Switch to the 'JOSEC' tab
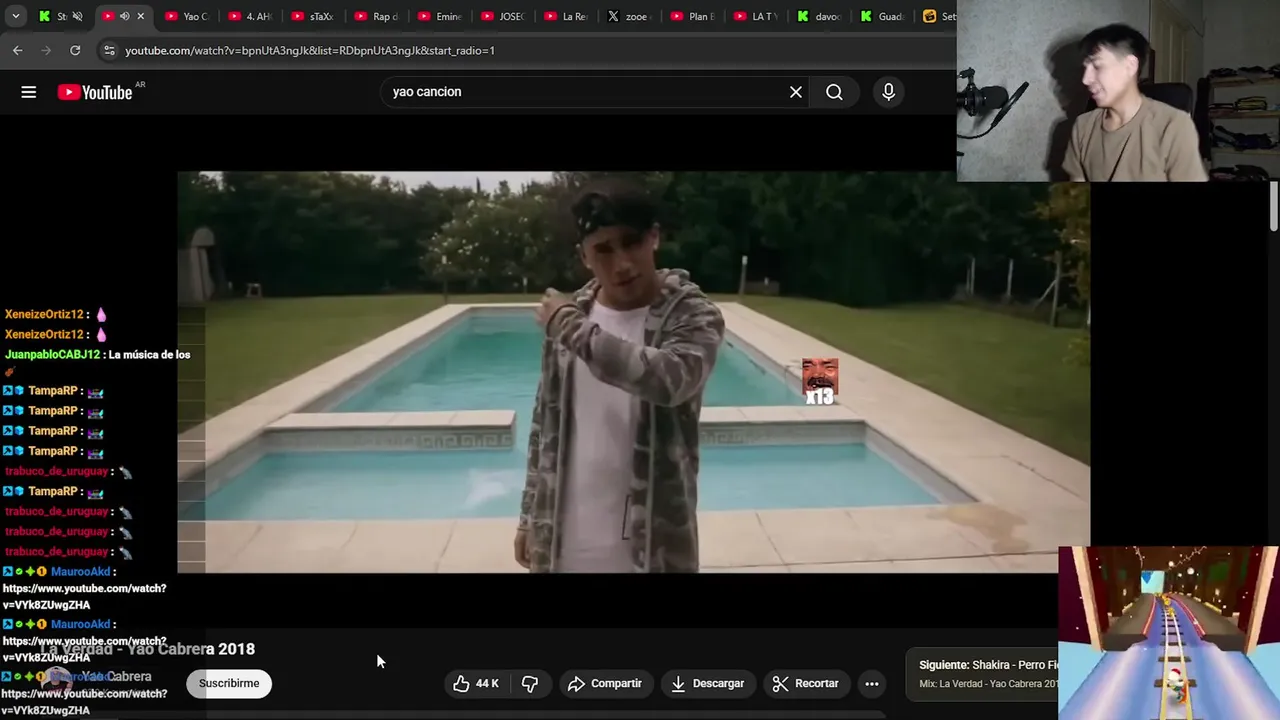The image size is (1280, 720). [502, 16]
